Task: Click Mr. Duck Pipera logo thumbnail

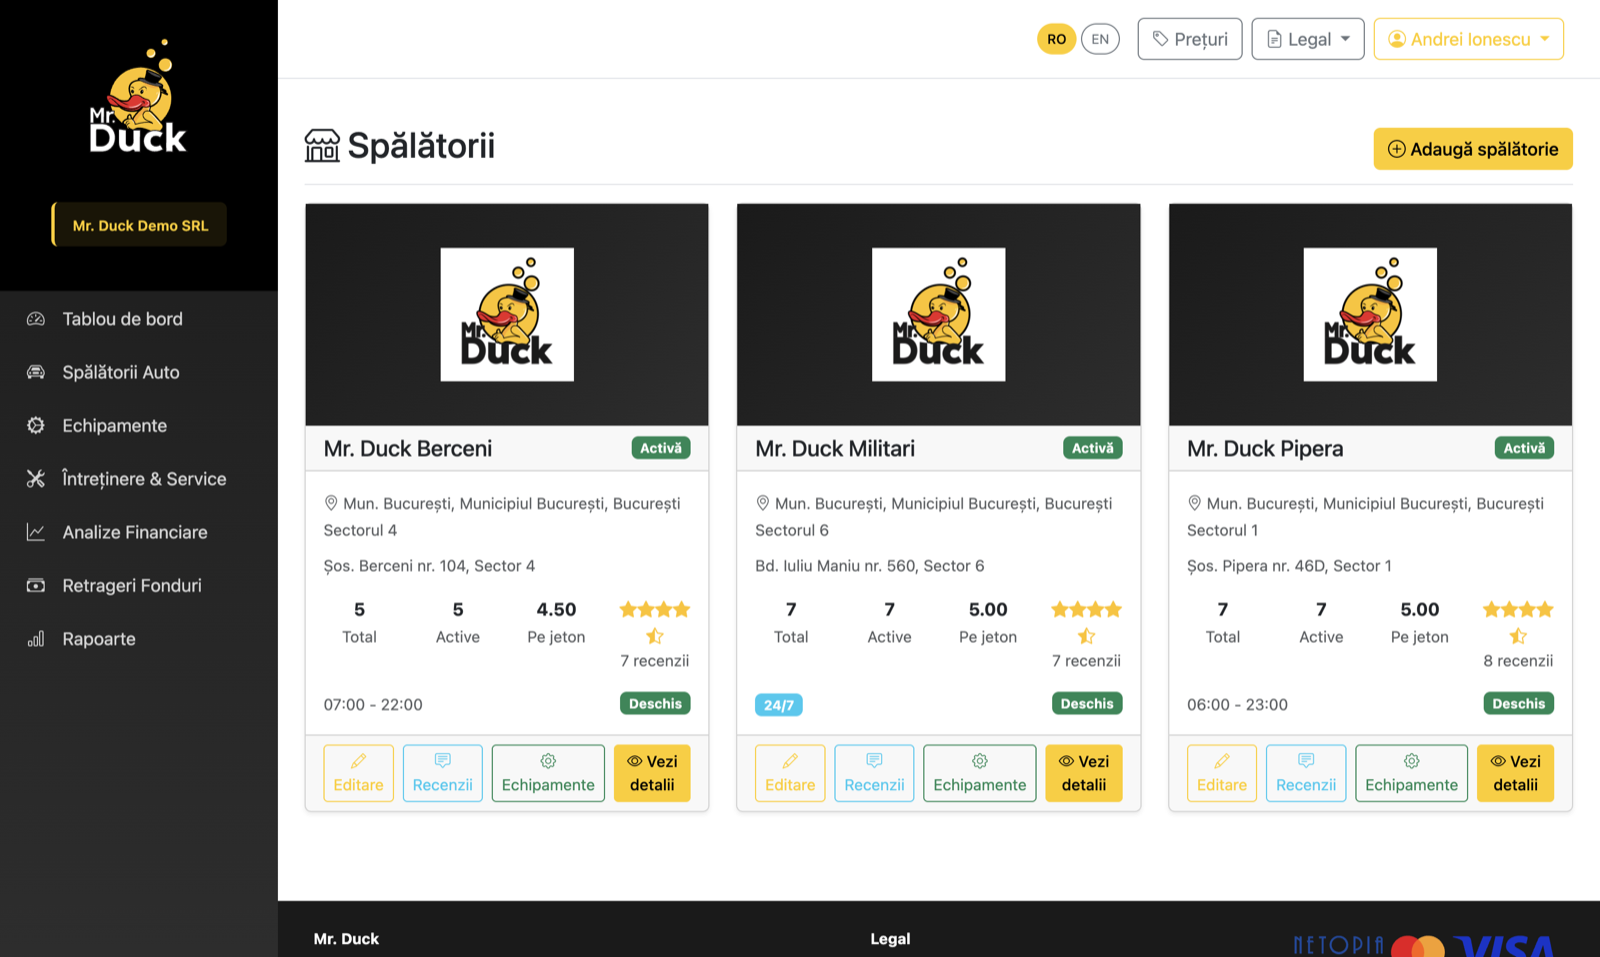Action: pyautogui.click(x=1370, y=314)
